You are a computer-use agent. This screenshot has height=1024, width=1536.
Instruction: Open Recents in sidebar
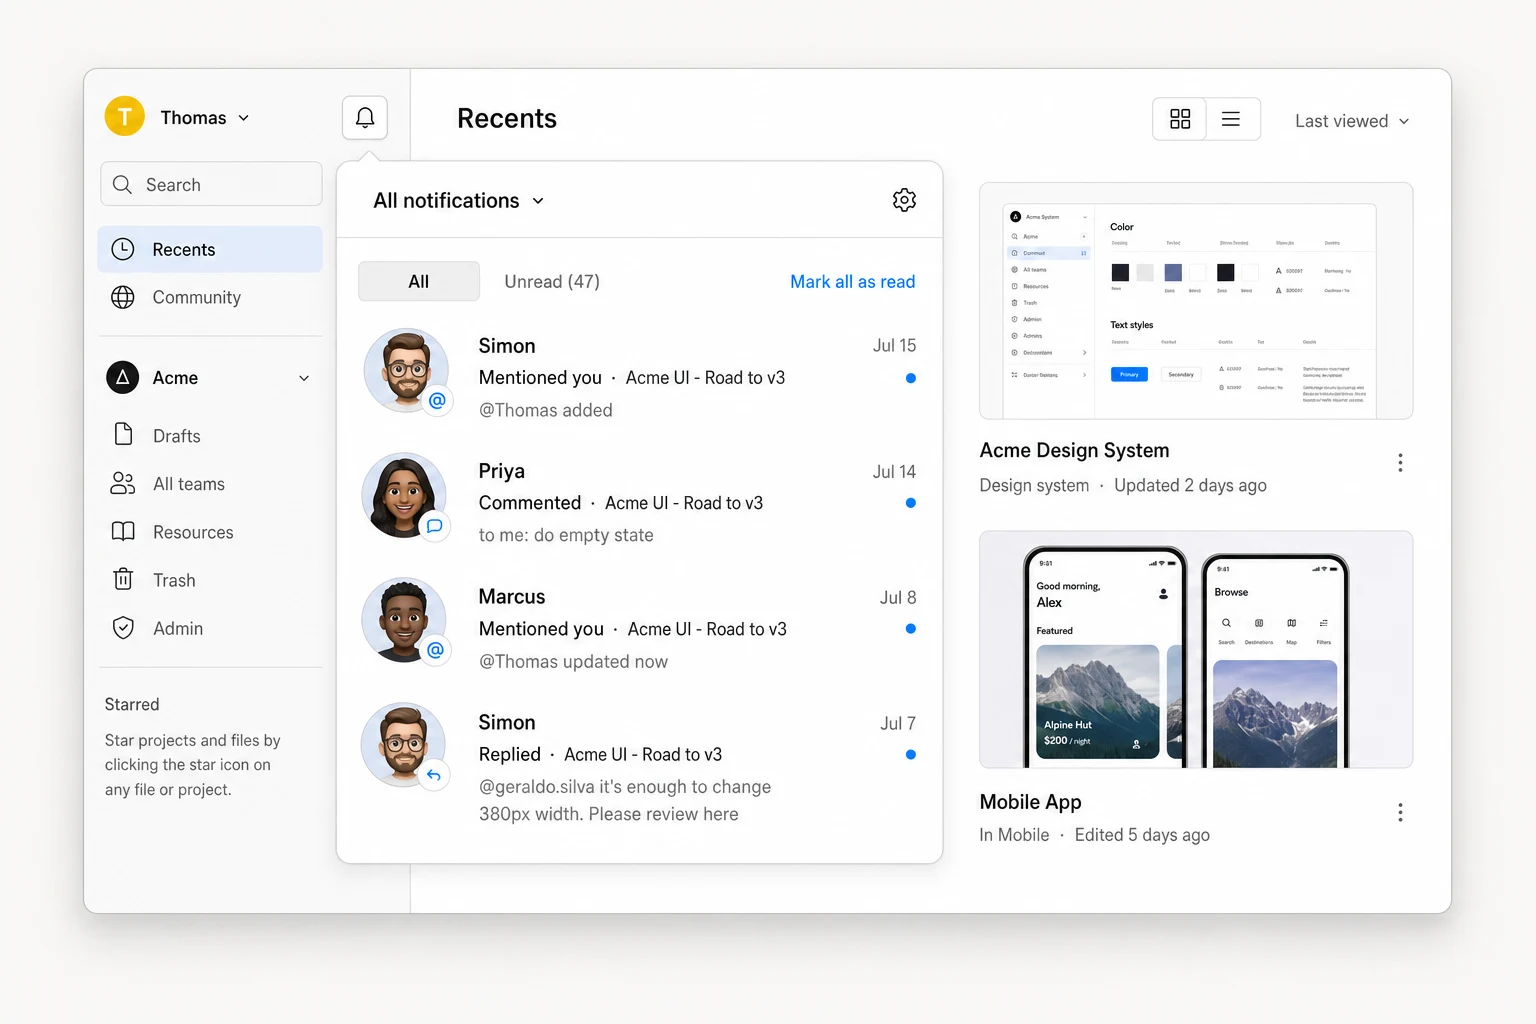coord(210,249)
